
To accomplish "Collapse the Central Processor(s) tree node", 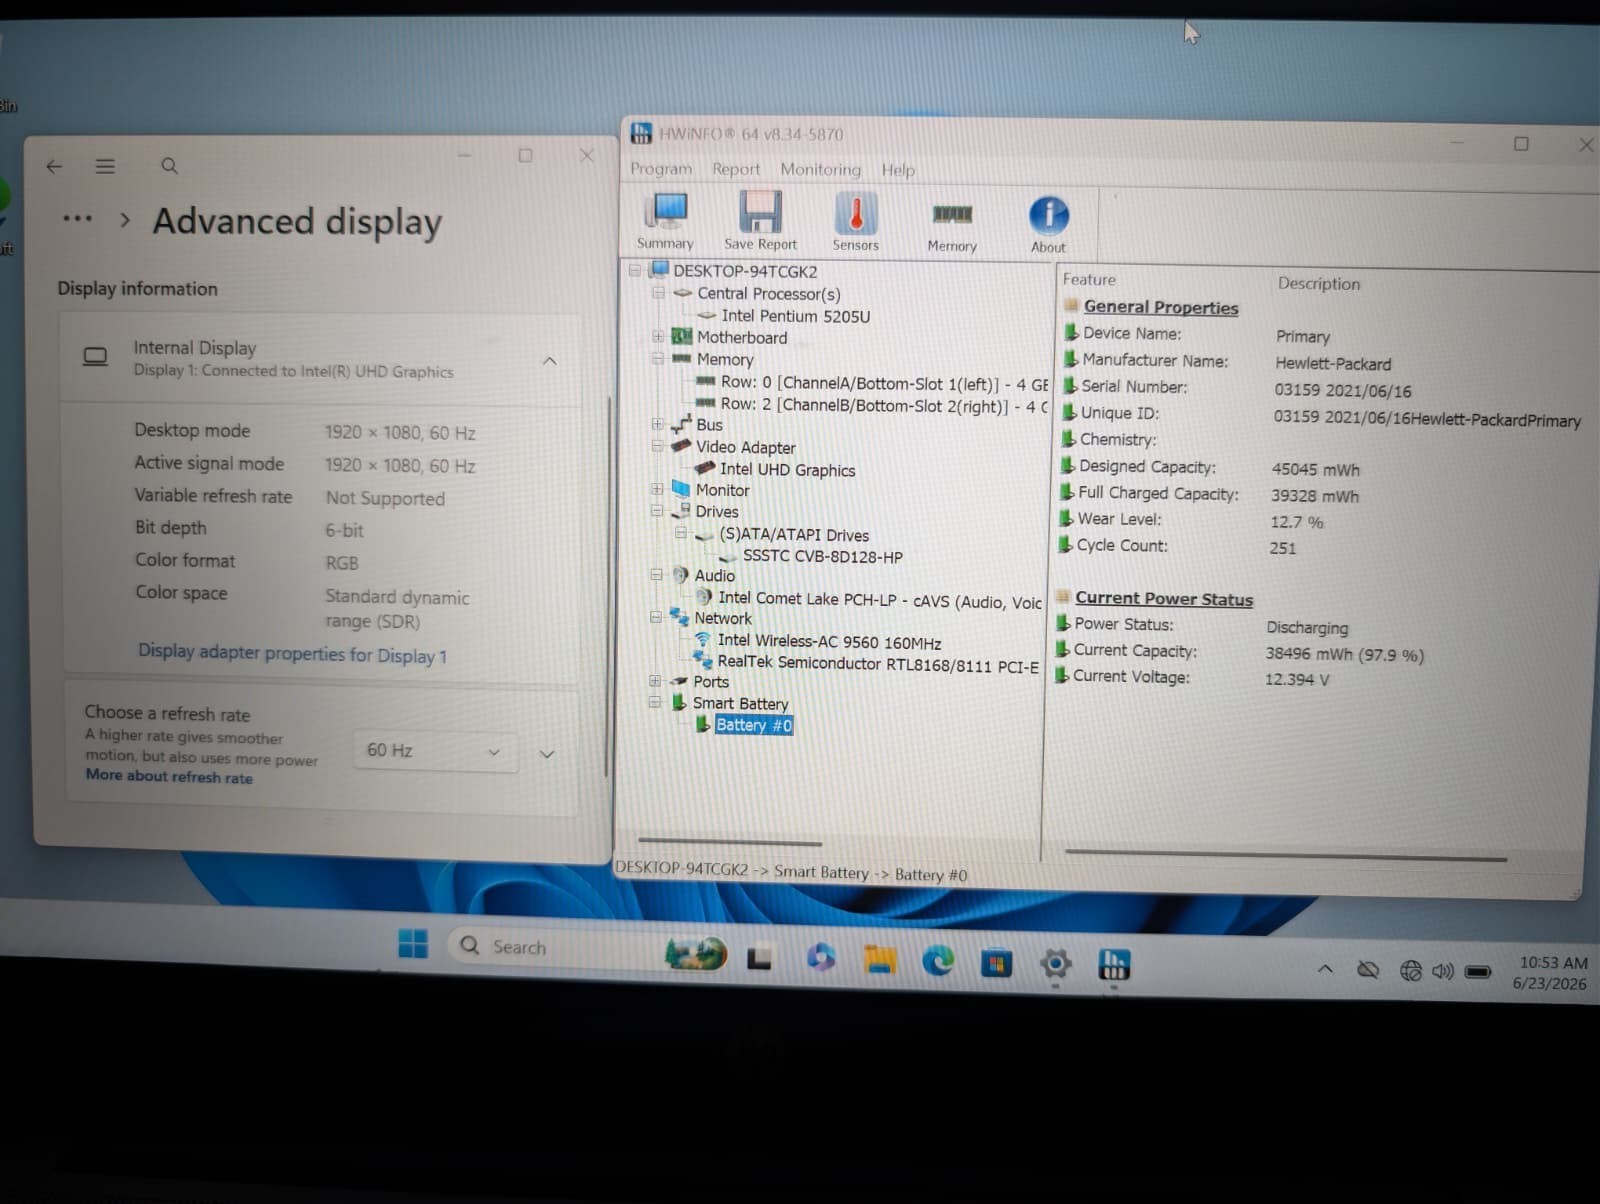I will [658, 293].
